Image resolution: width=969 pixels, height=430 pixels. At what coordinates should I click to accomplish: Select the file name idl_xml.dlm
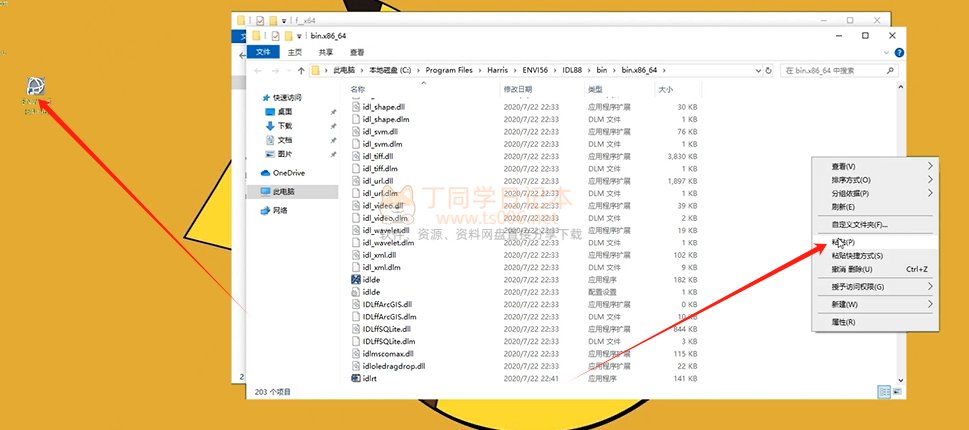pyautogui.click(x=381, y=267)
